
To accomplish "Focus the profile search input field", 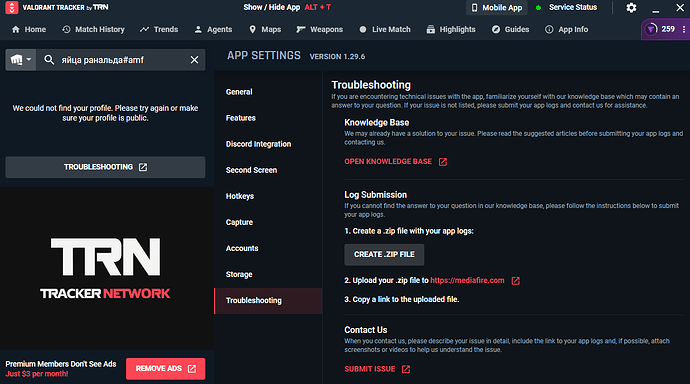I will tap(121, 60).
